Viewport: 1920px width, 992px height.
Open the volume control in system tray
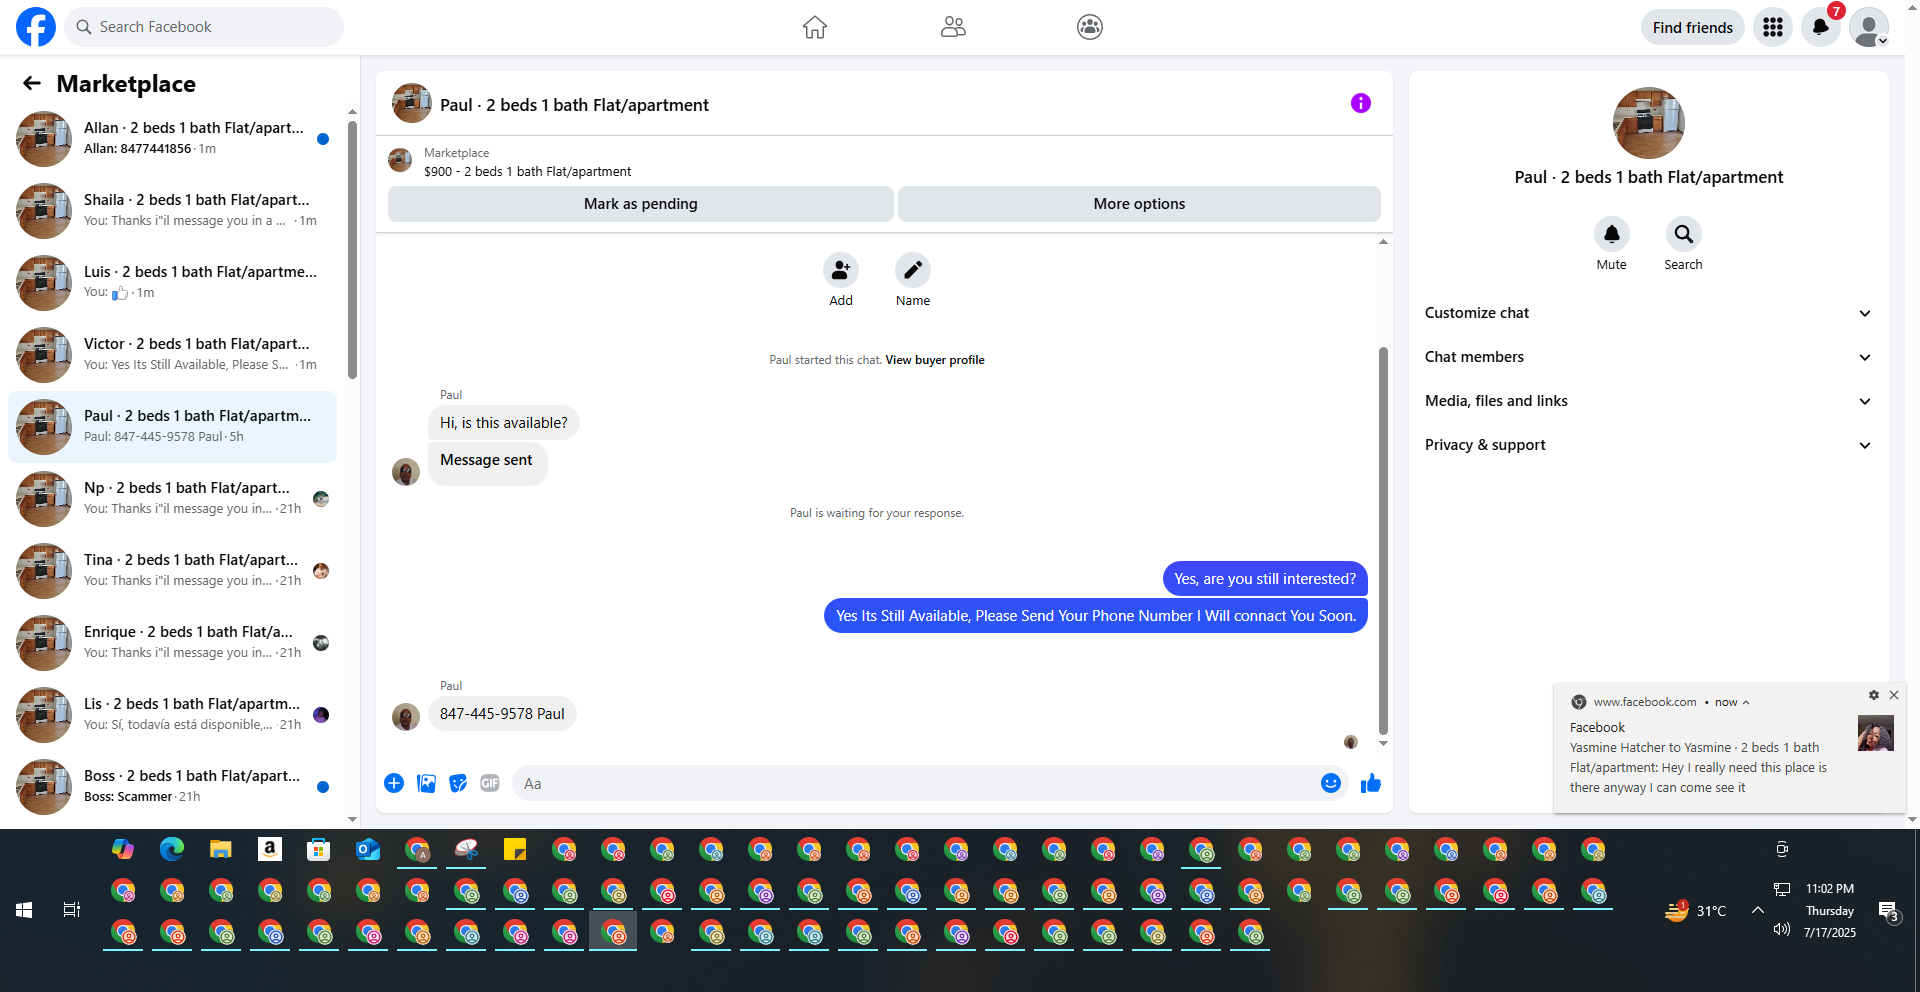1781,930
